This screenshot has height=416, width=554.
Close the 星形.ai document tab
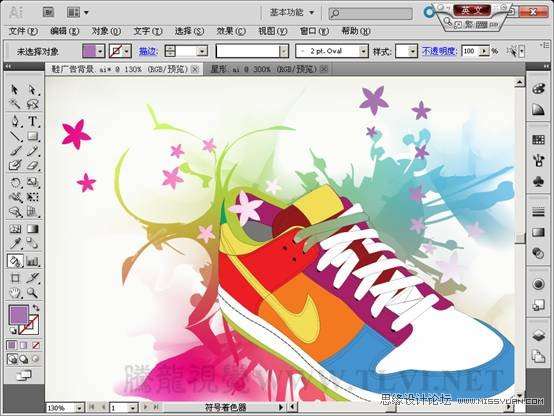tap(324, 69)
